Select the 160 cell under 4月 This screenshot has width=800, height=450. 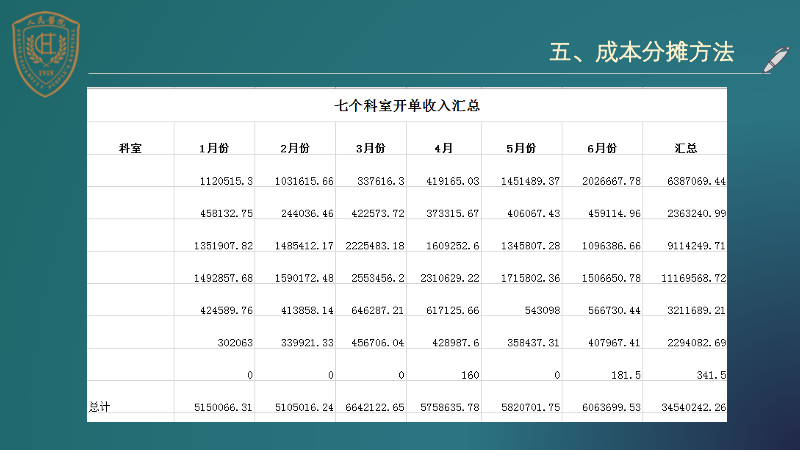tap(470, 375)
